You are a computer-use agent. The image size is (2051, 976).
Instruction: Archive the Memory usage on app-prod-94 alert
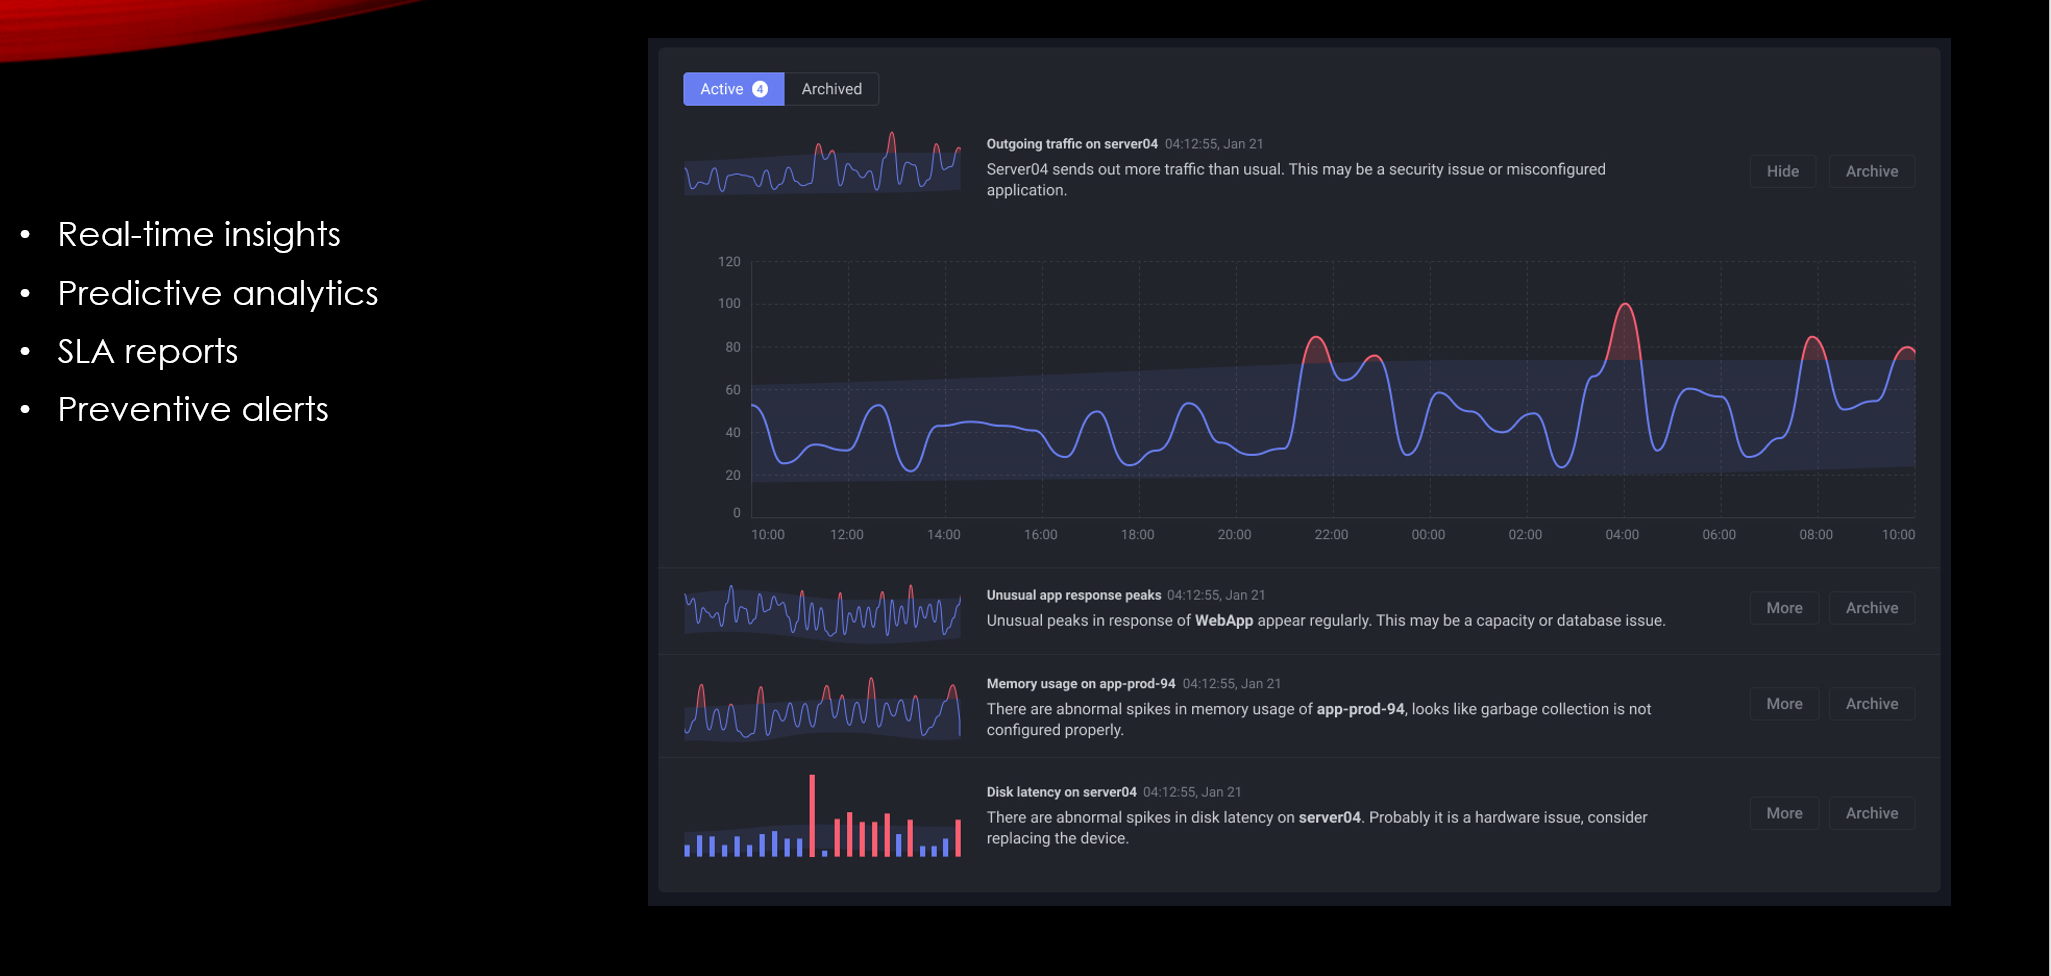pos(1871,704)
